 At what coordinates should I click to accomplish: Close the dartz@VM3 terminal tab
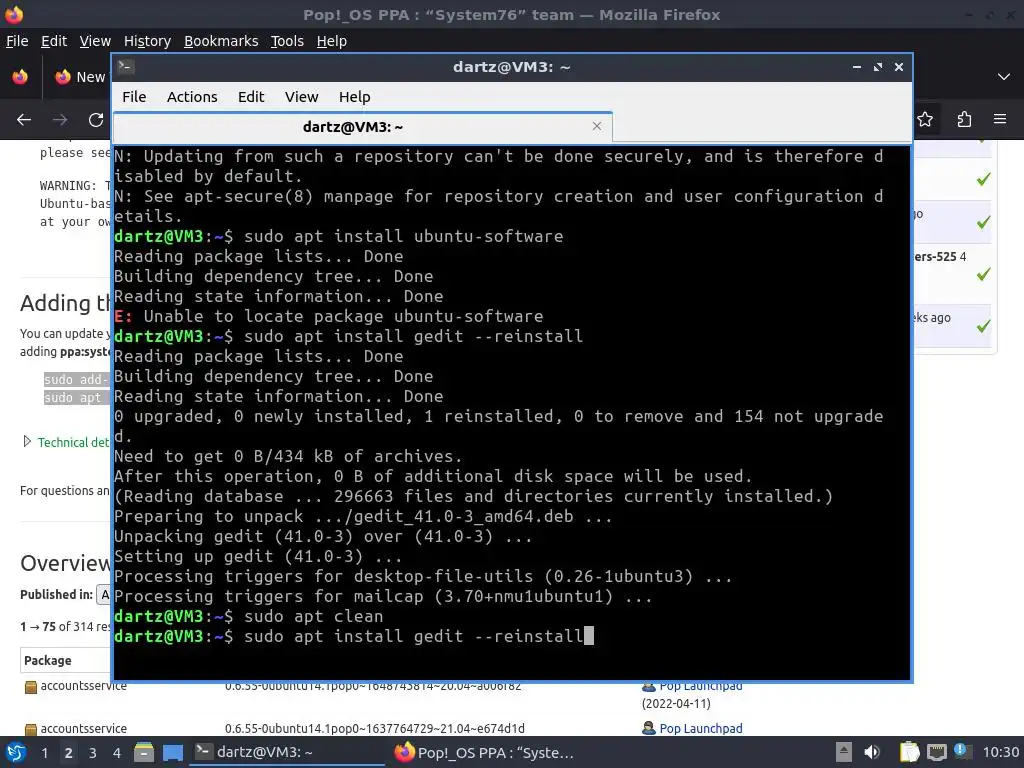(596, 126)
